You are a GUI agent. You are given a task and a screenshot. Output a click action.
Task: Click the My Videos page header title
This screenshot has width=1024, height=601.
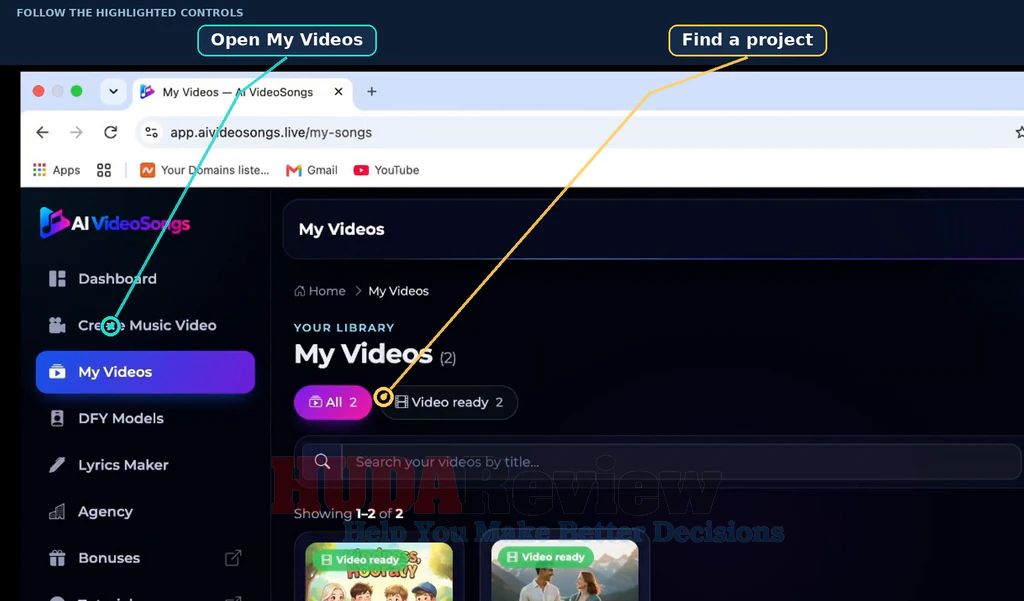tap(342, 229)
